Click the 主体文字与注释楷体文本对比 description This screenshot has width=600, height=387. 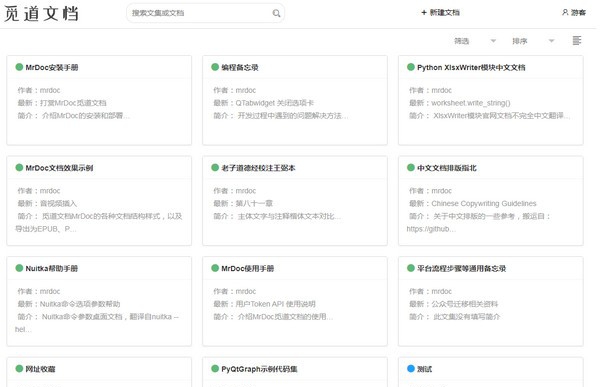(x=289, y=216)
